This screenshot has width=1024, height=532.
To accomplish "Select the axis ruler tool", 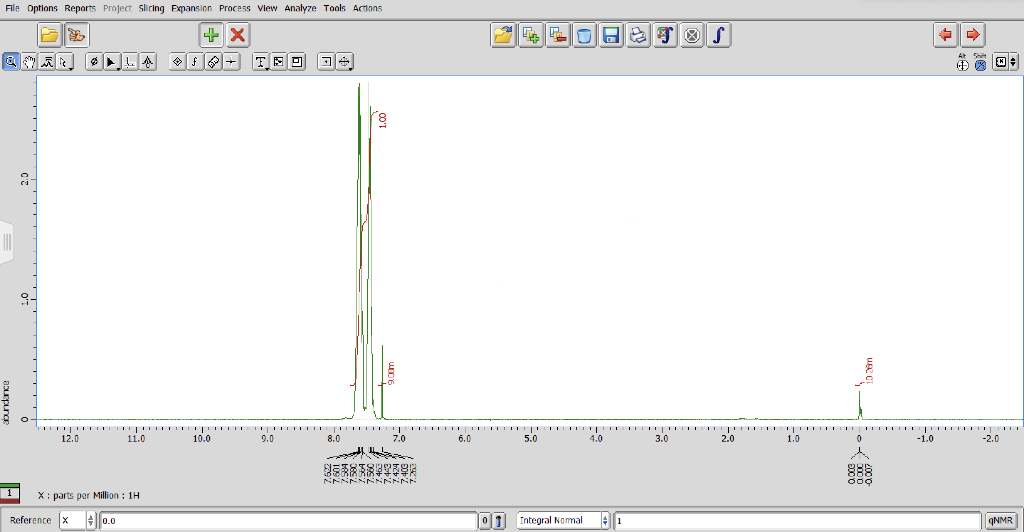I will (130, 62).
